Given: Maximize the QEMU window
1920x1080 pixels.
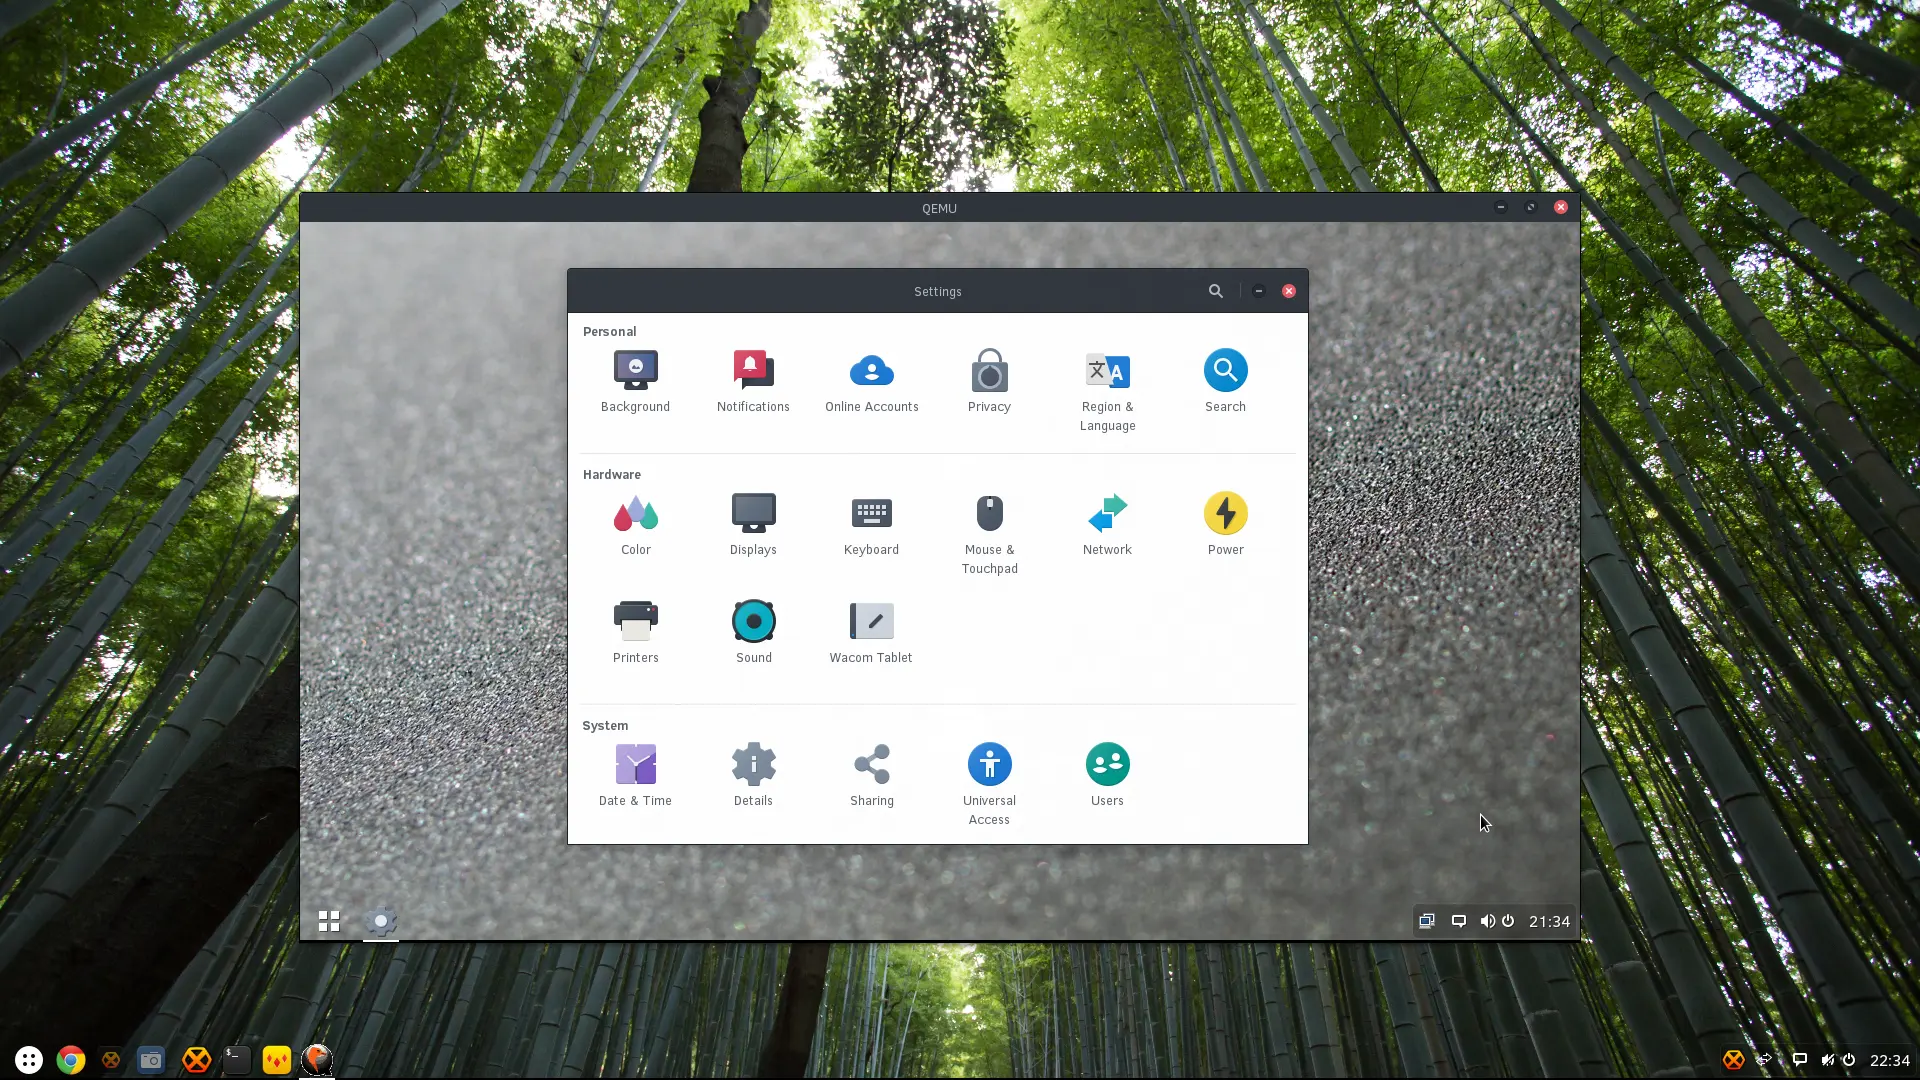Looking at the screenshot, I should click(x=1530, y=207).
